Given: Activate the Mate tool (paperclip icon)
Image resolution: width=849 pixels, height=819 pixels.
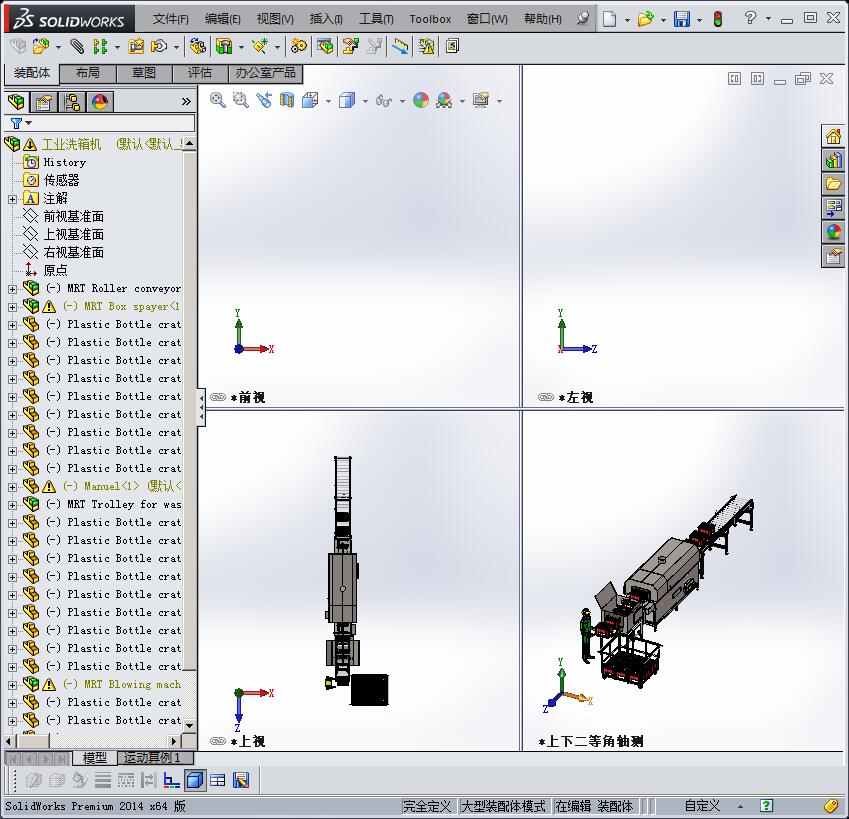Looking at the screenshot, I should (x=77, y=46).
